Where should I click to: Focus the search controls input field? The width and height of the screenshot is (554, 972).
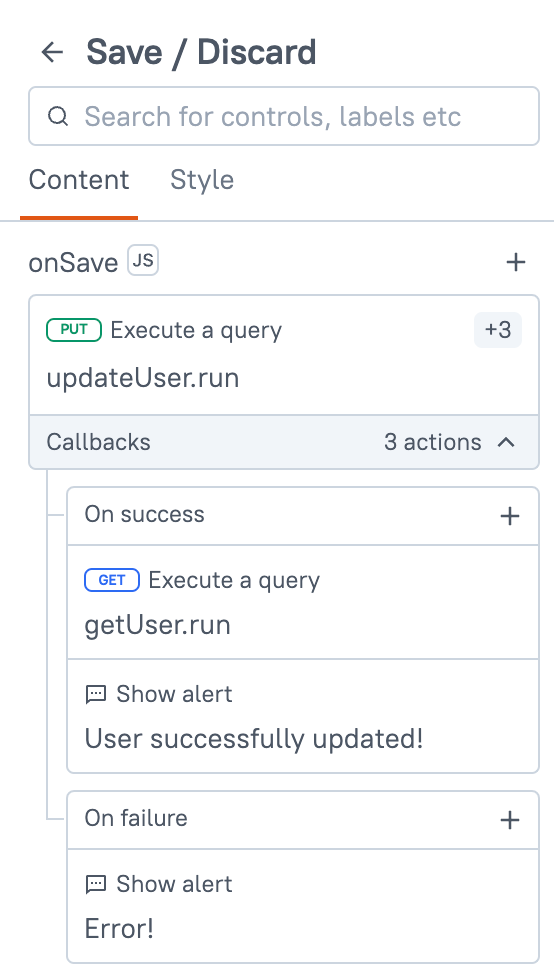[x=284, y=116]
